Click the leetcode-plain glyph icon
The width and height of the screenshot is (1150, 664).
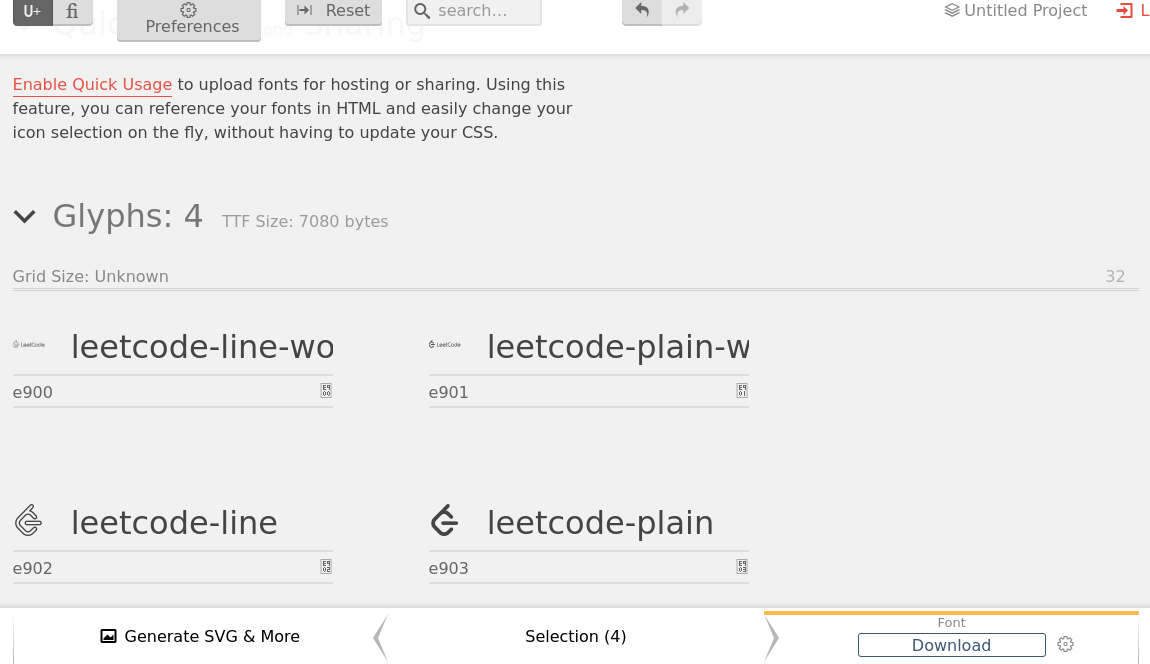coord(444,521)
